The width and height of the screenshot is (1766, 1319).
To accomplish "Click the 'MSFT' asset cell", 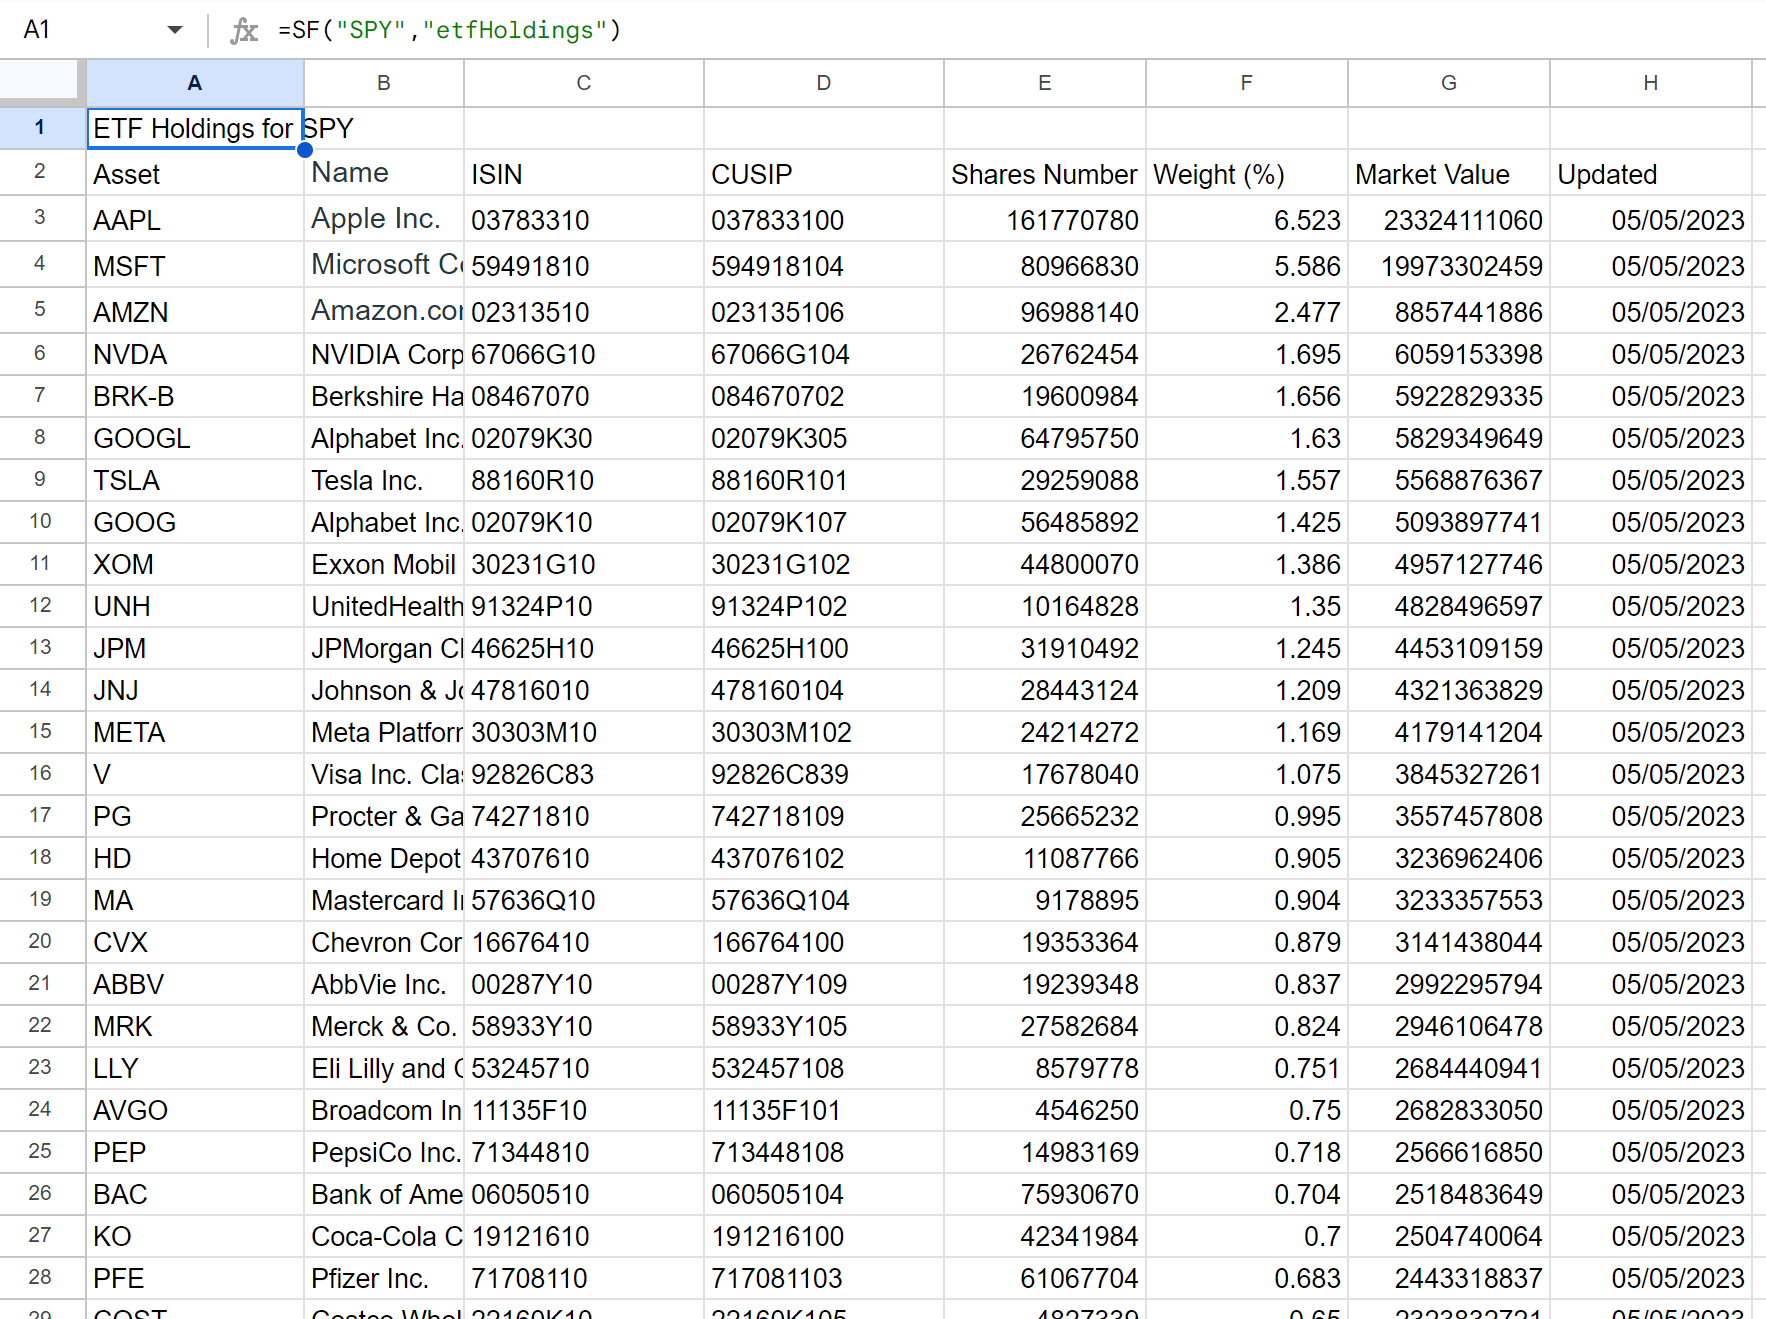I will (195, 265).
